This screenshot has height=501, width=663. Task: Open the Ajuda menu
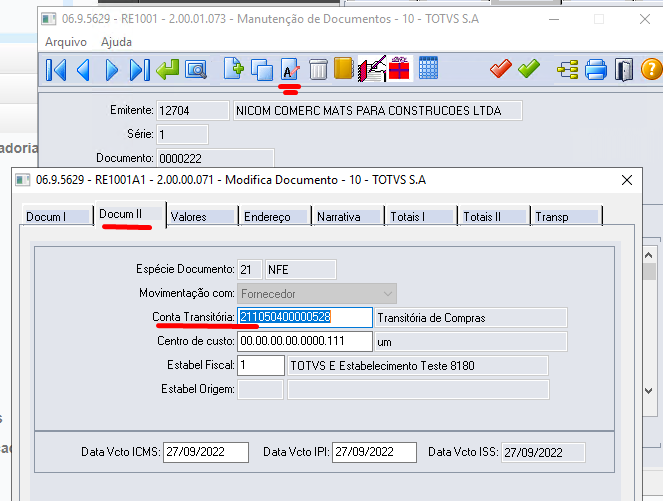116,42
